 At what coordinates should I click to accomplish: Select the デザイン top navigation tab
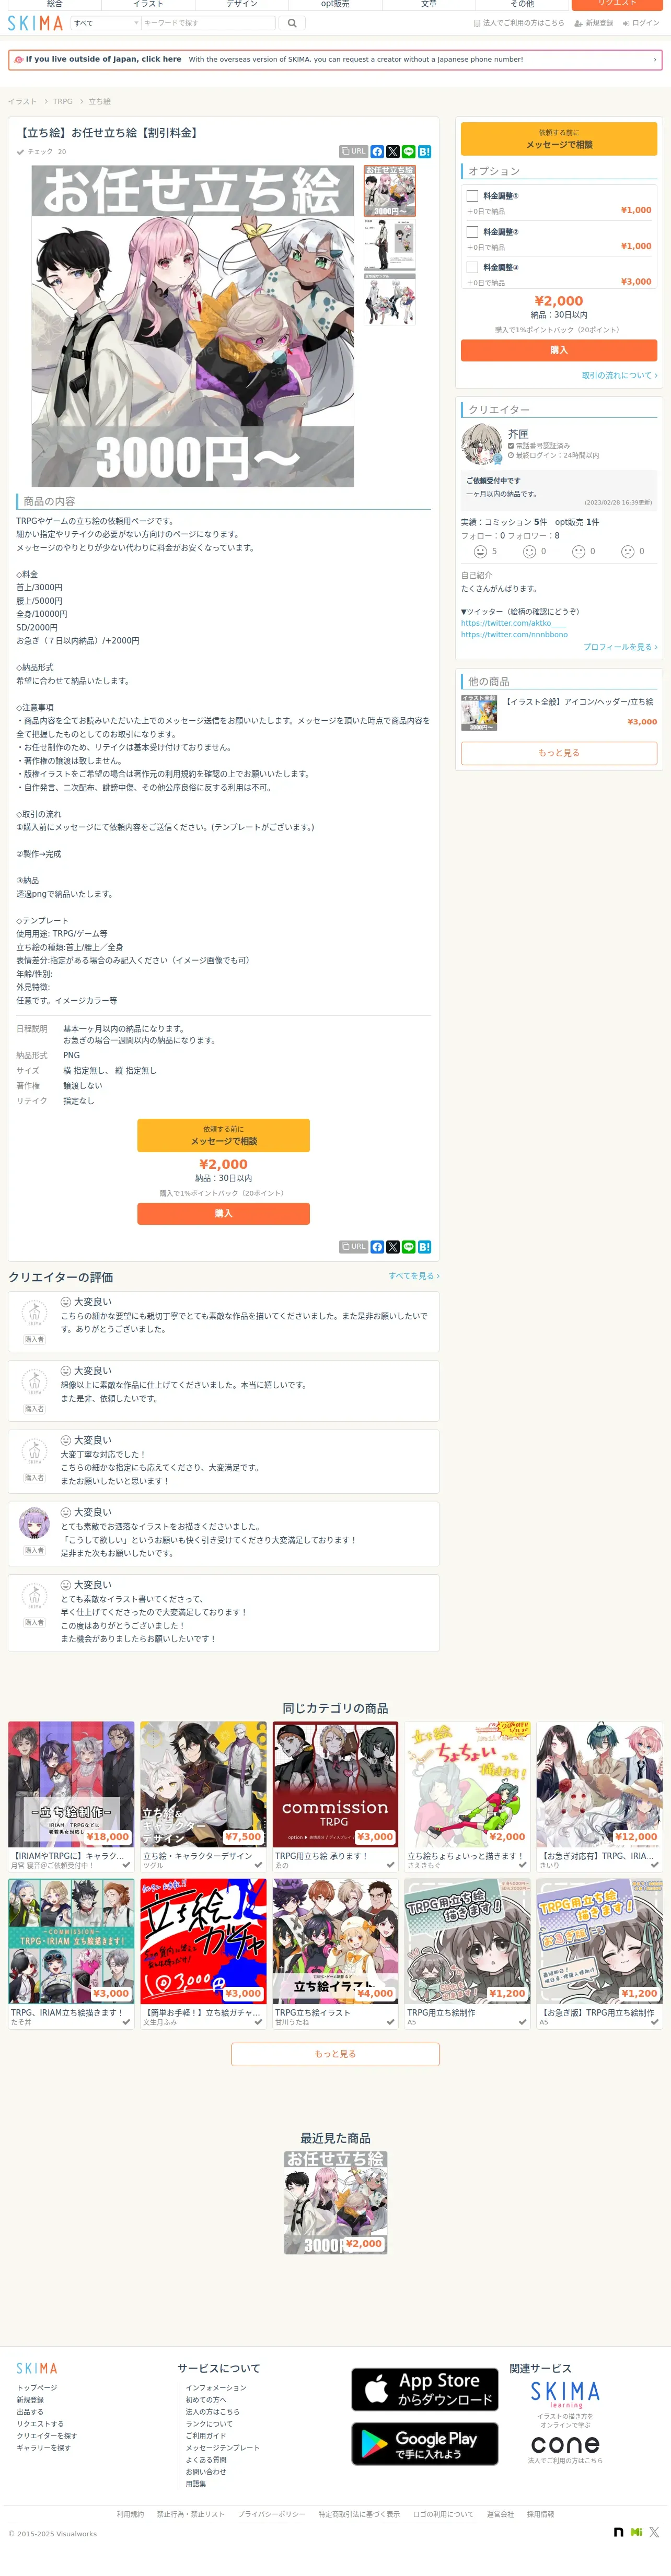pyautogui.click(x=241, y=4)
